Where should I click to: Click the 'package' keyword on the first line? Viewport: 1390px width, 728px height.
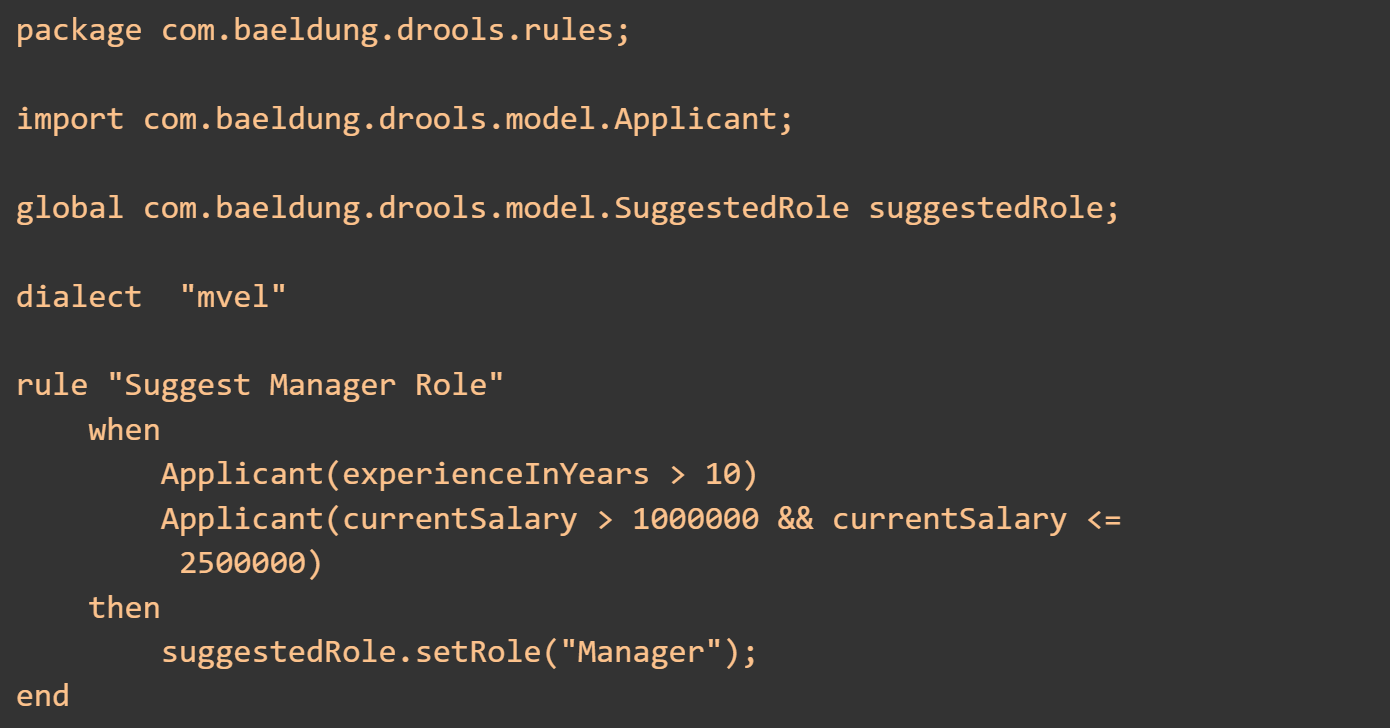pos(79,30)
